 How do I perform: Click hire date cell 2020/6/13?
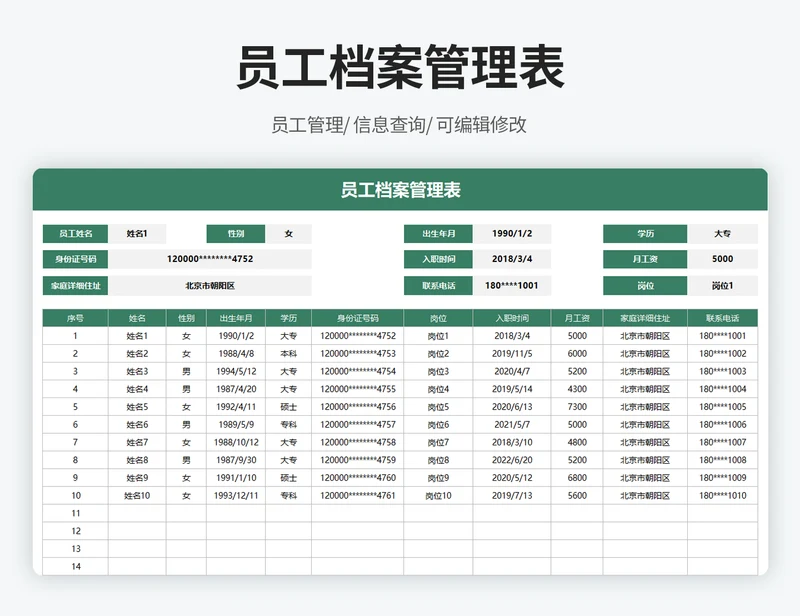click(512, 407)
